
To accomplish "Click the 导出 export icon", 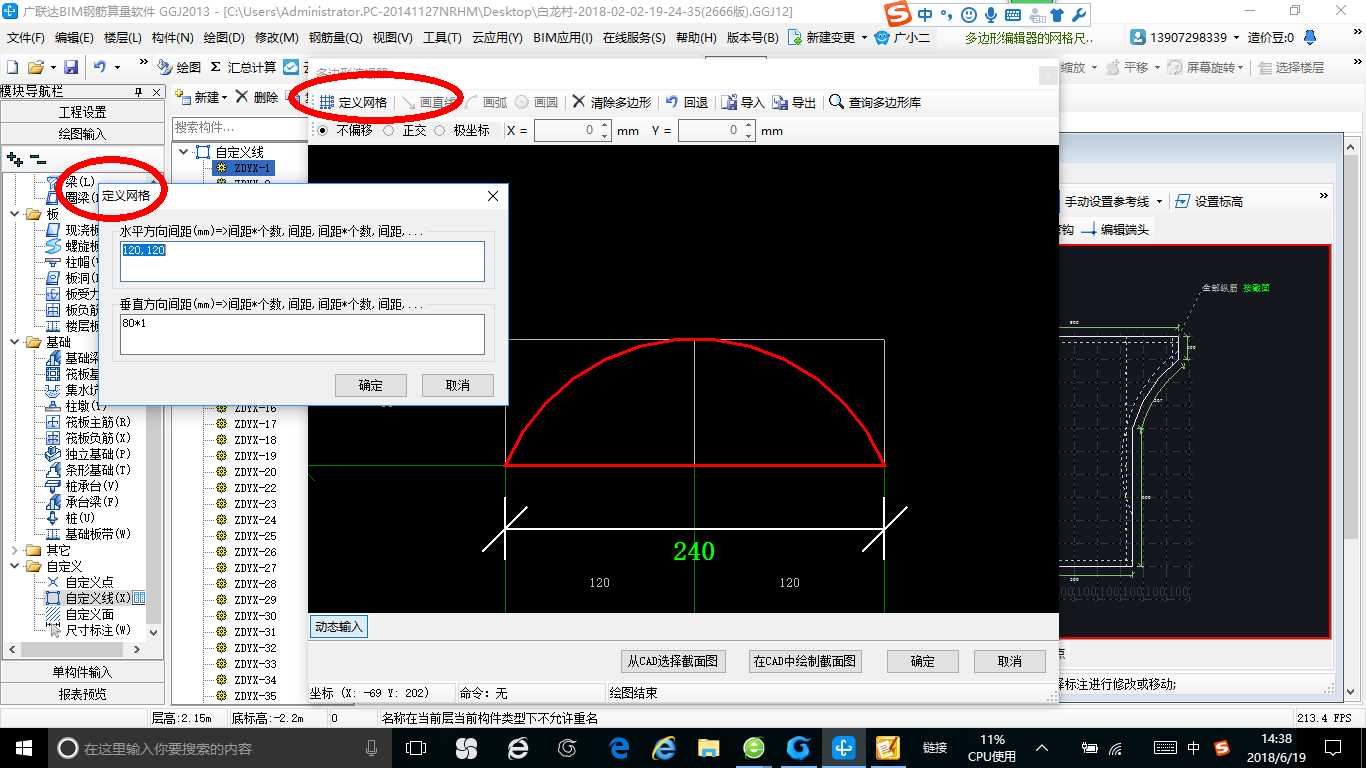I will pos(780,102).
